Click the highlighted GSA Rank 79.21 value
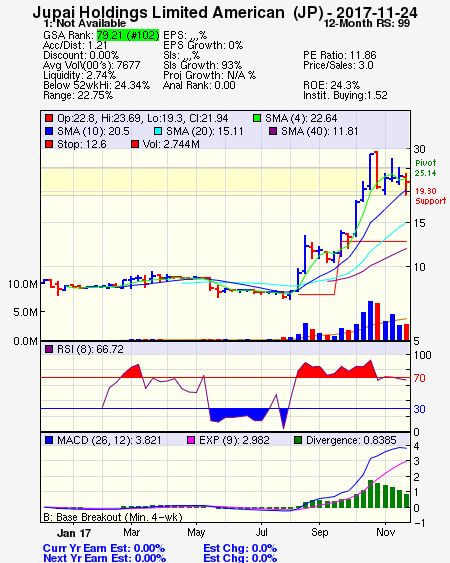Viewport: 450px width, 563px height. (x=128, y=35)
